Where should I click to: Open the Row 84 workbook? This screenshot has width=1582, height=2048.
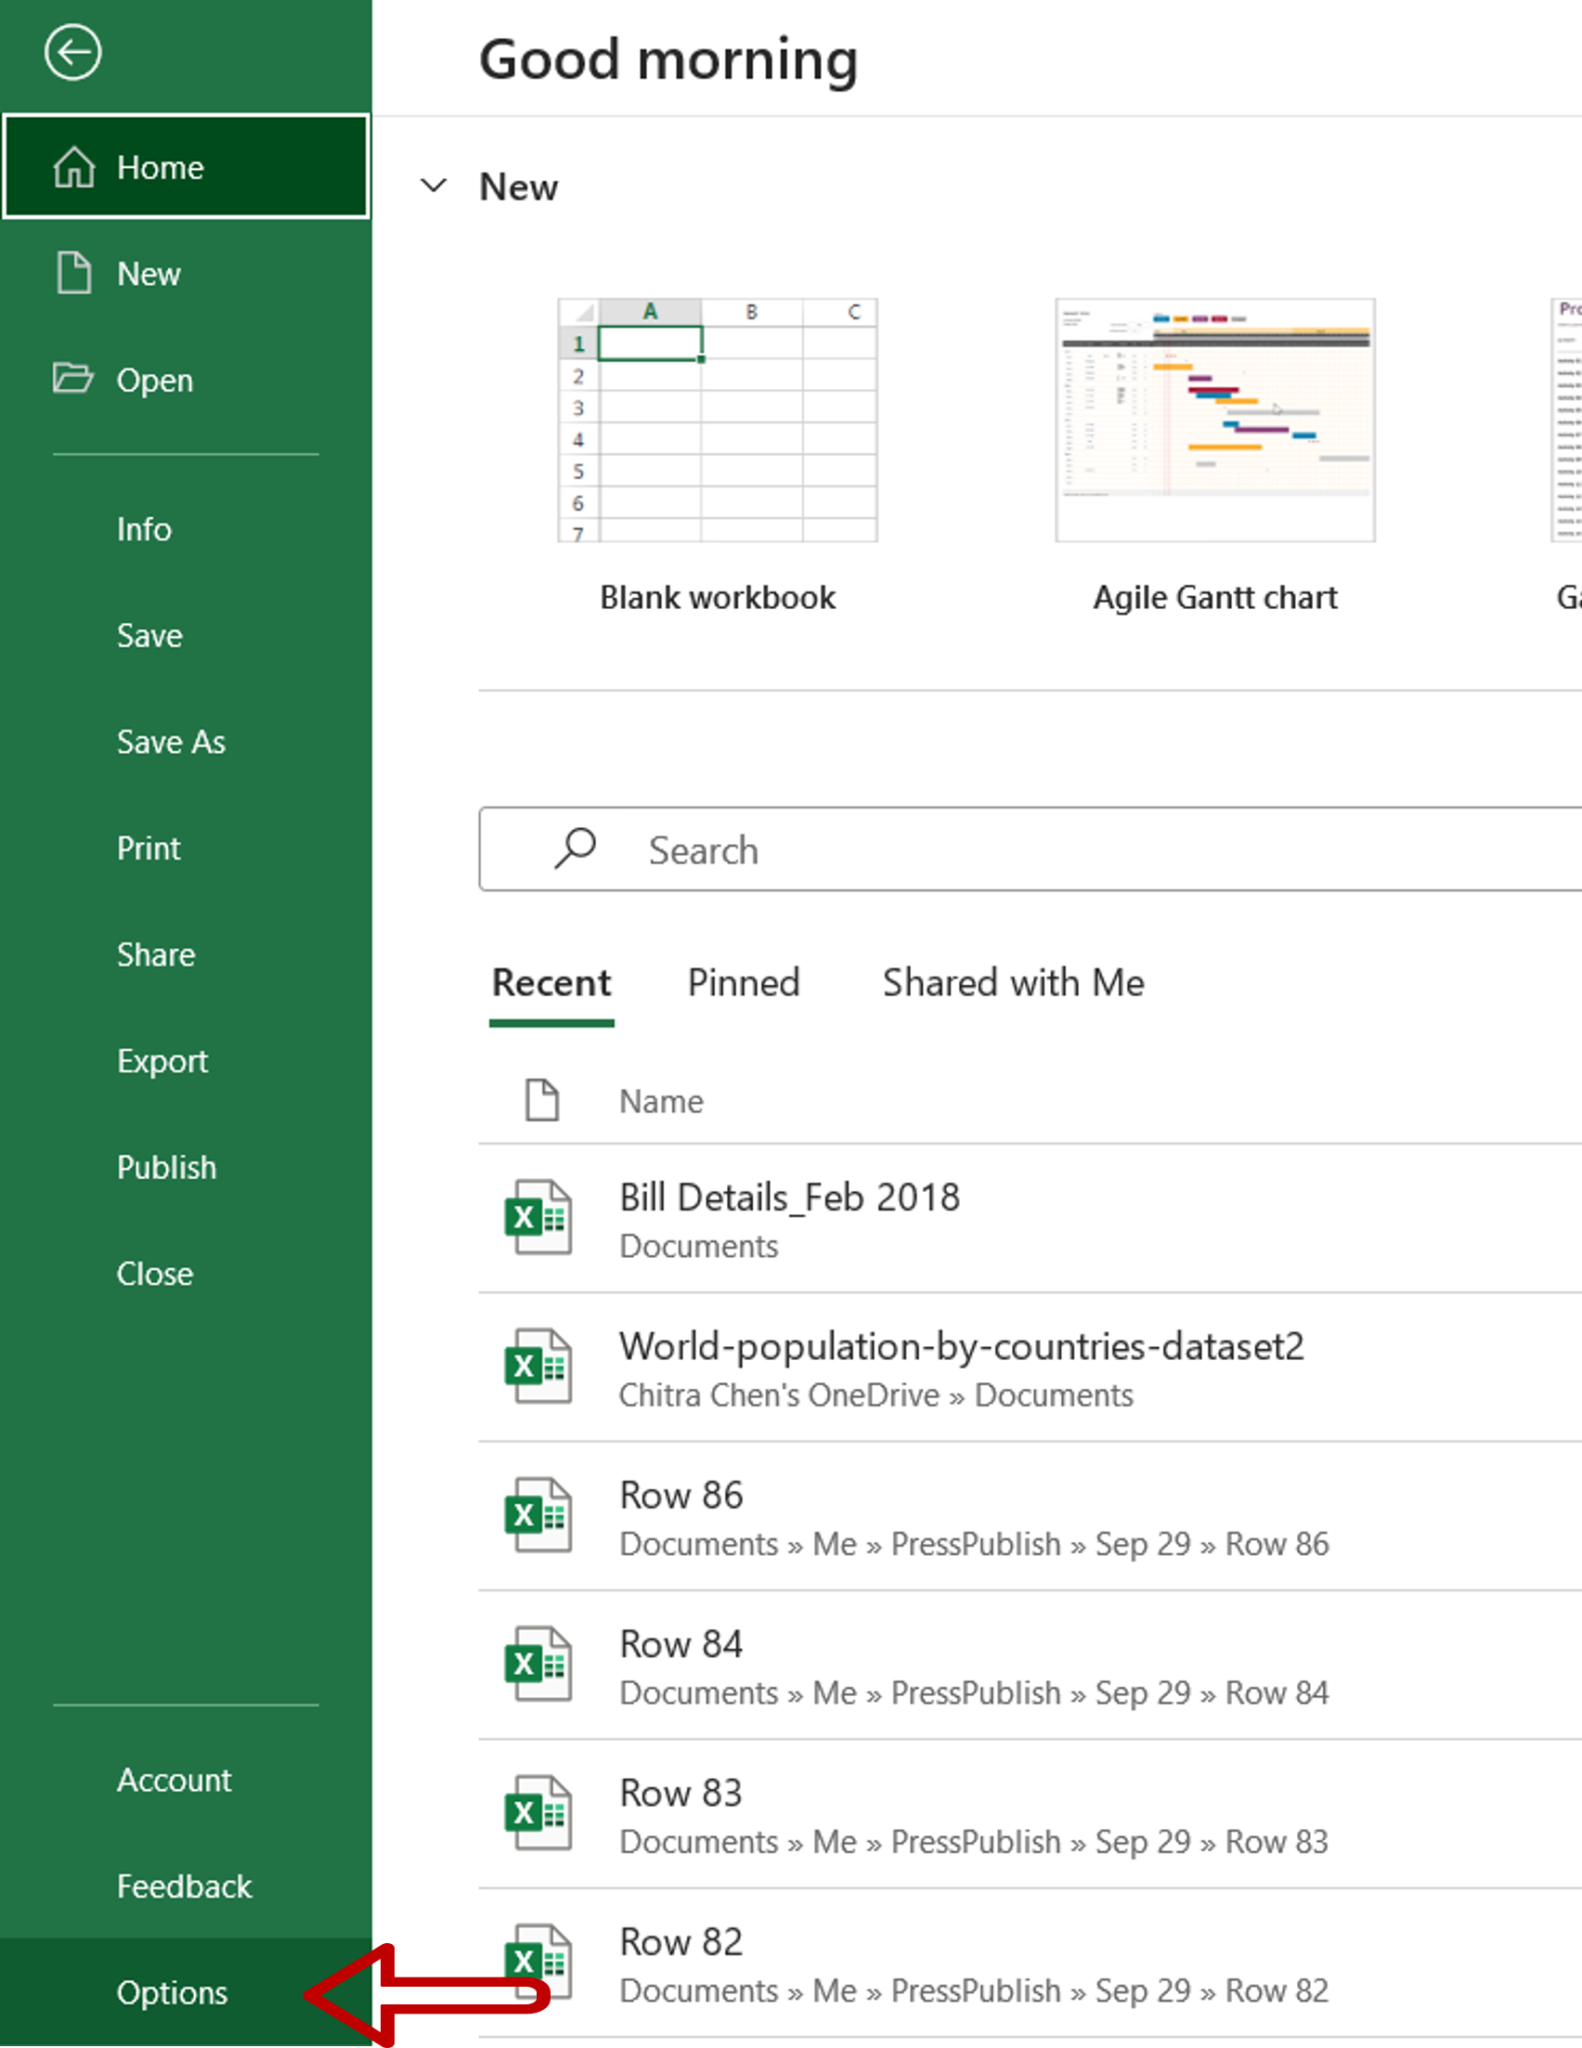pos(1030,1665)
